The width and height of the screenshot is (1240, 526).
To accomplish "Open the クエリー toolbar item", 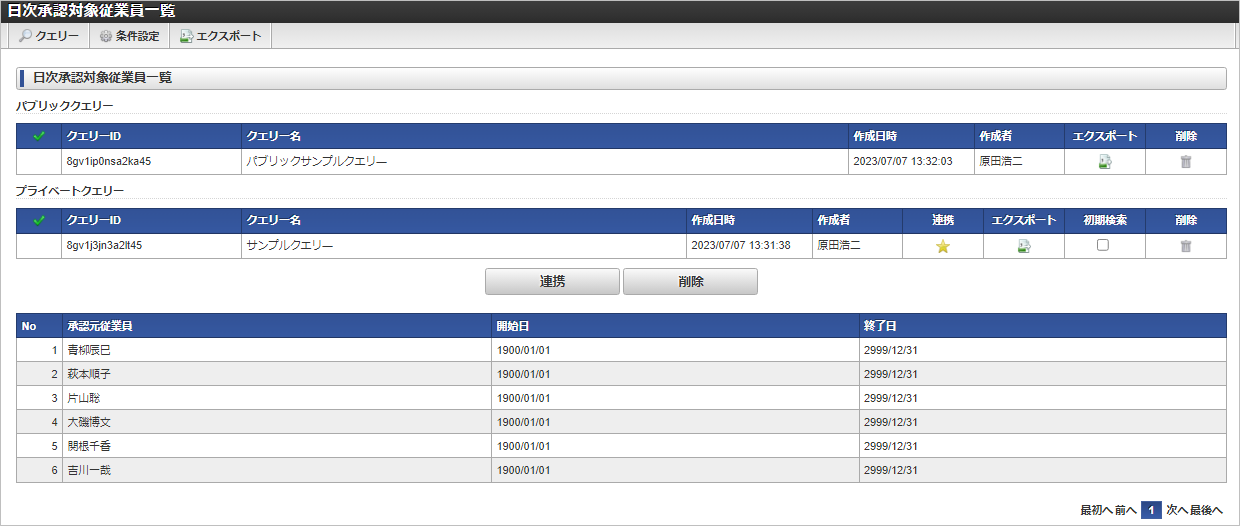I will [49, 36].
